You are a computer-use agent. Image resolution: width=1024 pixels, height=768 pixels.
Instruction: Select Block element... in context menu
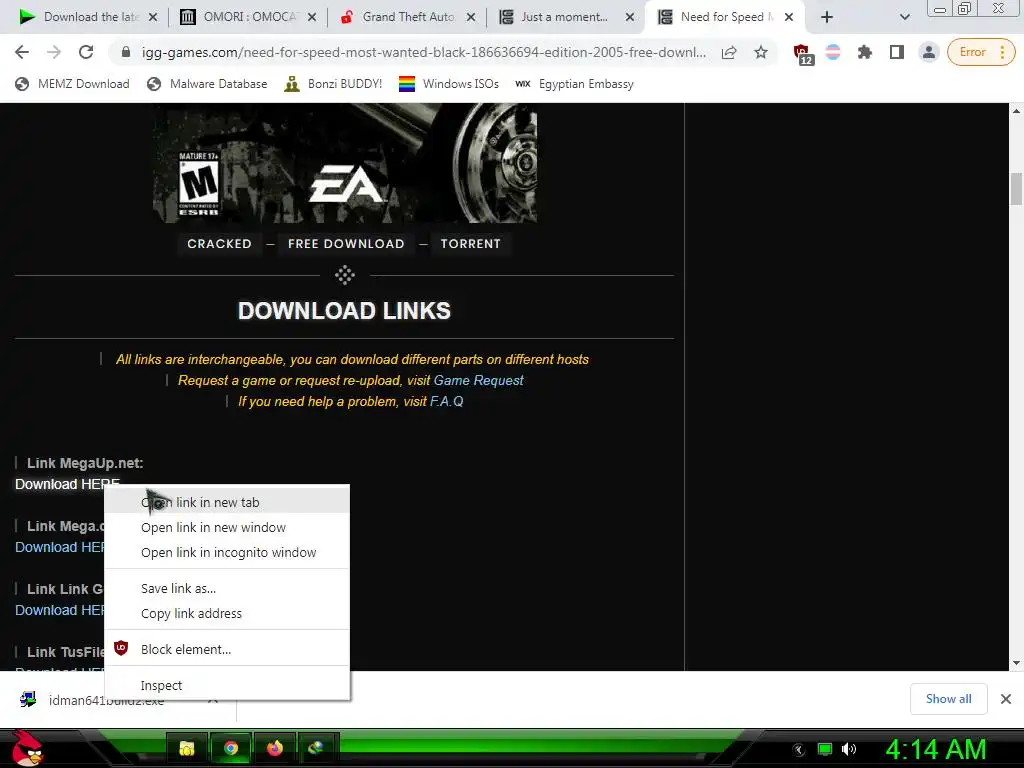tap(227, 650)
